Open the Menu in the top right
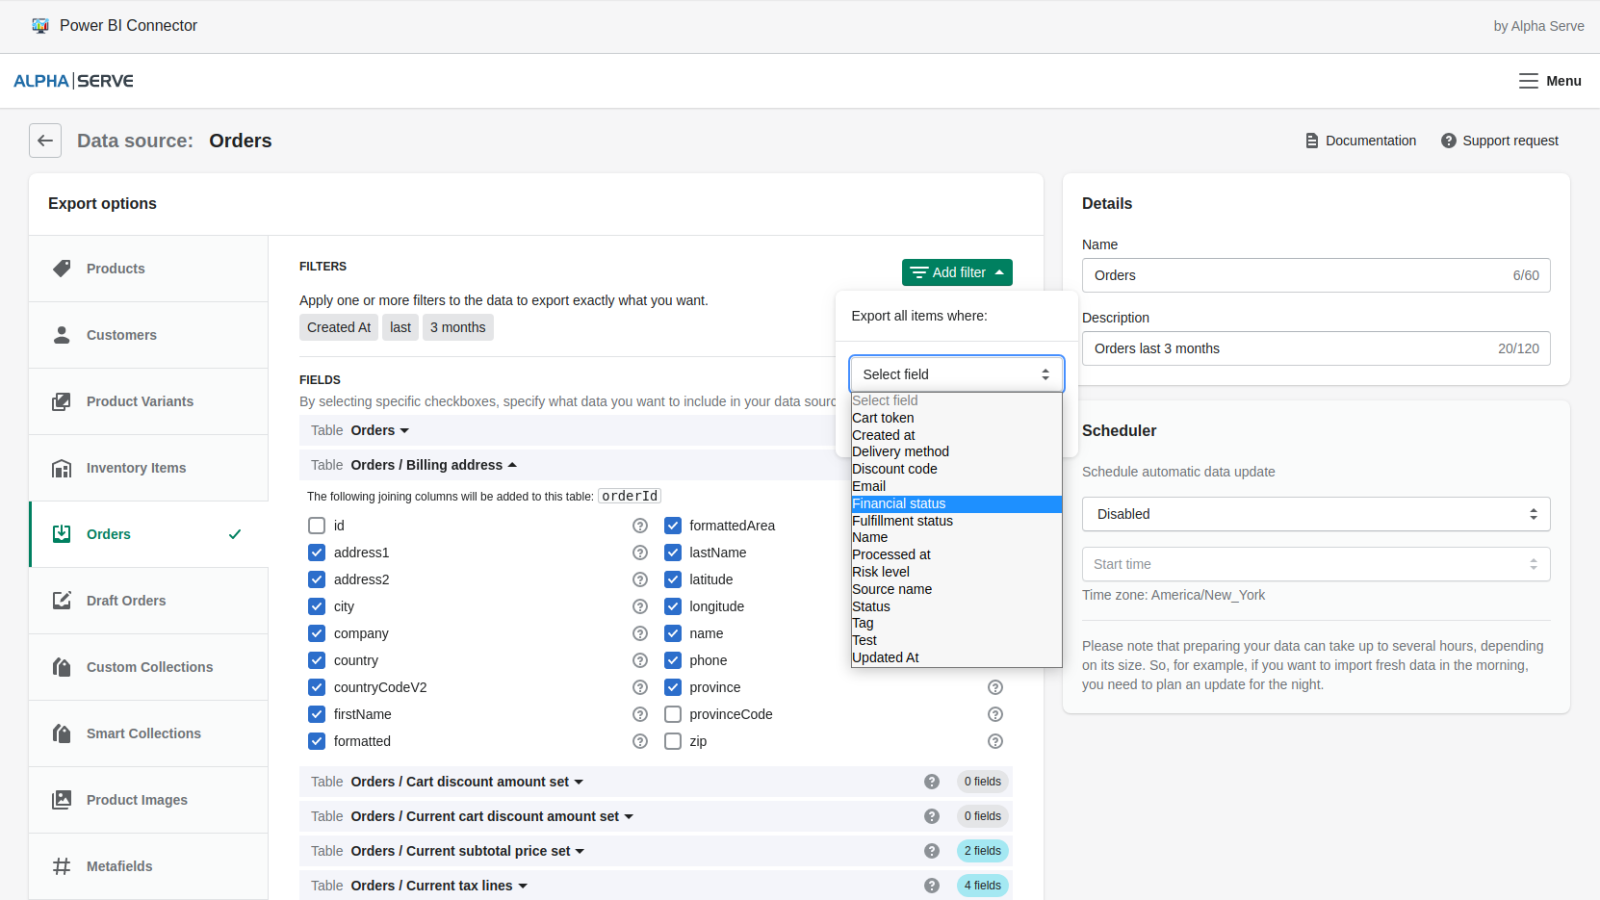Image resolution: width=1600 pixels, height=900 pixels. 1549,81
